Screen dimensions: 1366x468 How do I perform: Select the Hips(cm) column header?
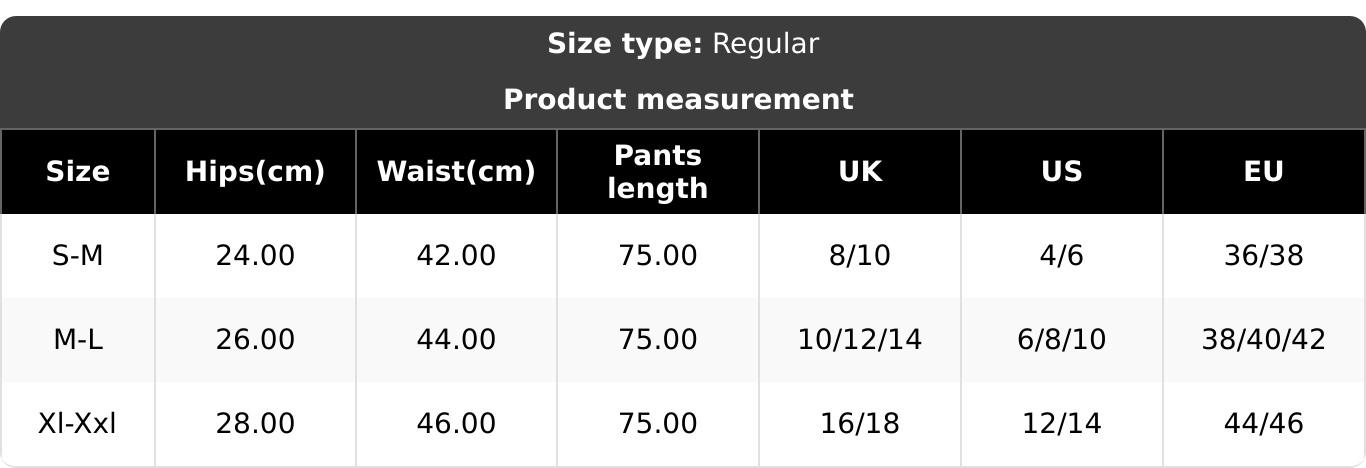coord(255,172)
